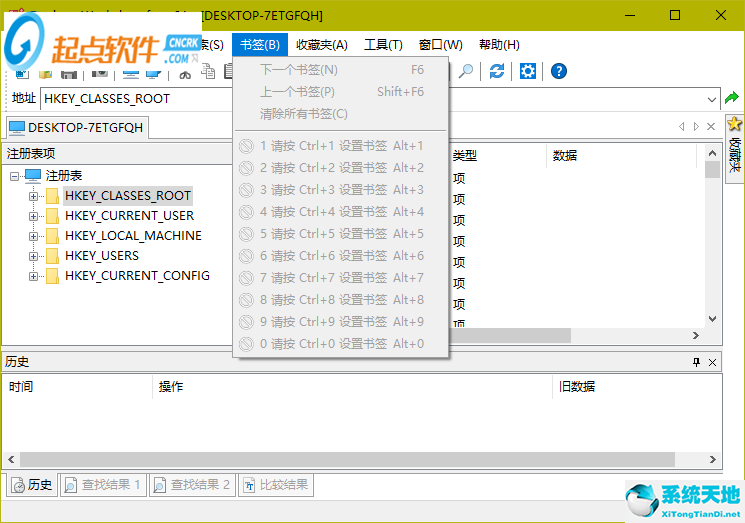Viewport: 745px width, 523px height.
Task: Select bookmark slot 9 Alt+9 entry
Action: pos(341,322)
